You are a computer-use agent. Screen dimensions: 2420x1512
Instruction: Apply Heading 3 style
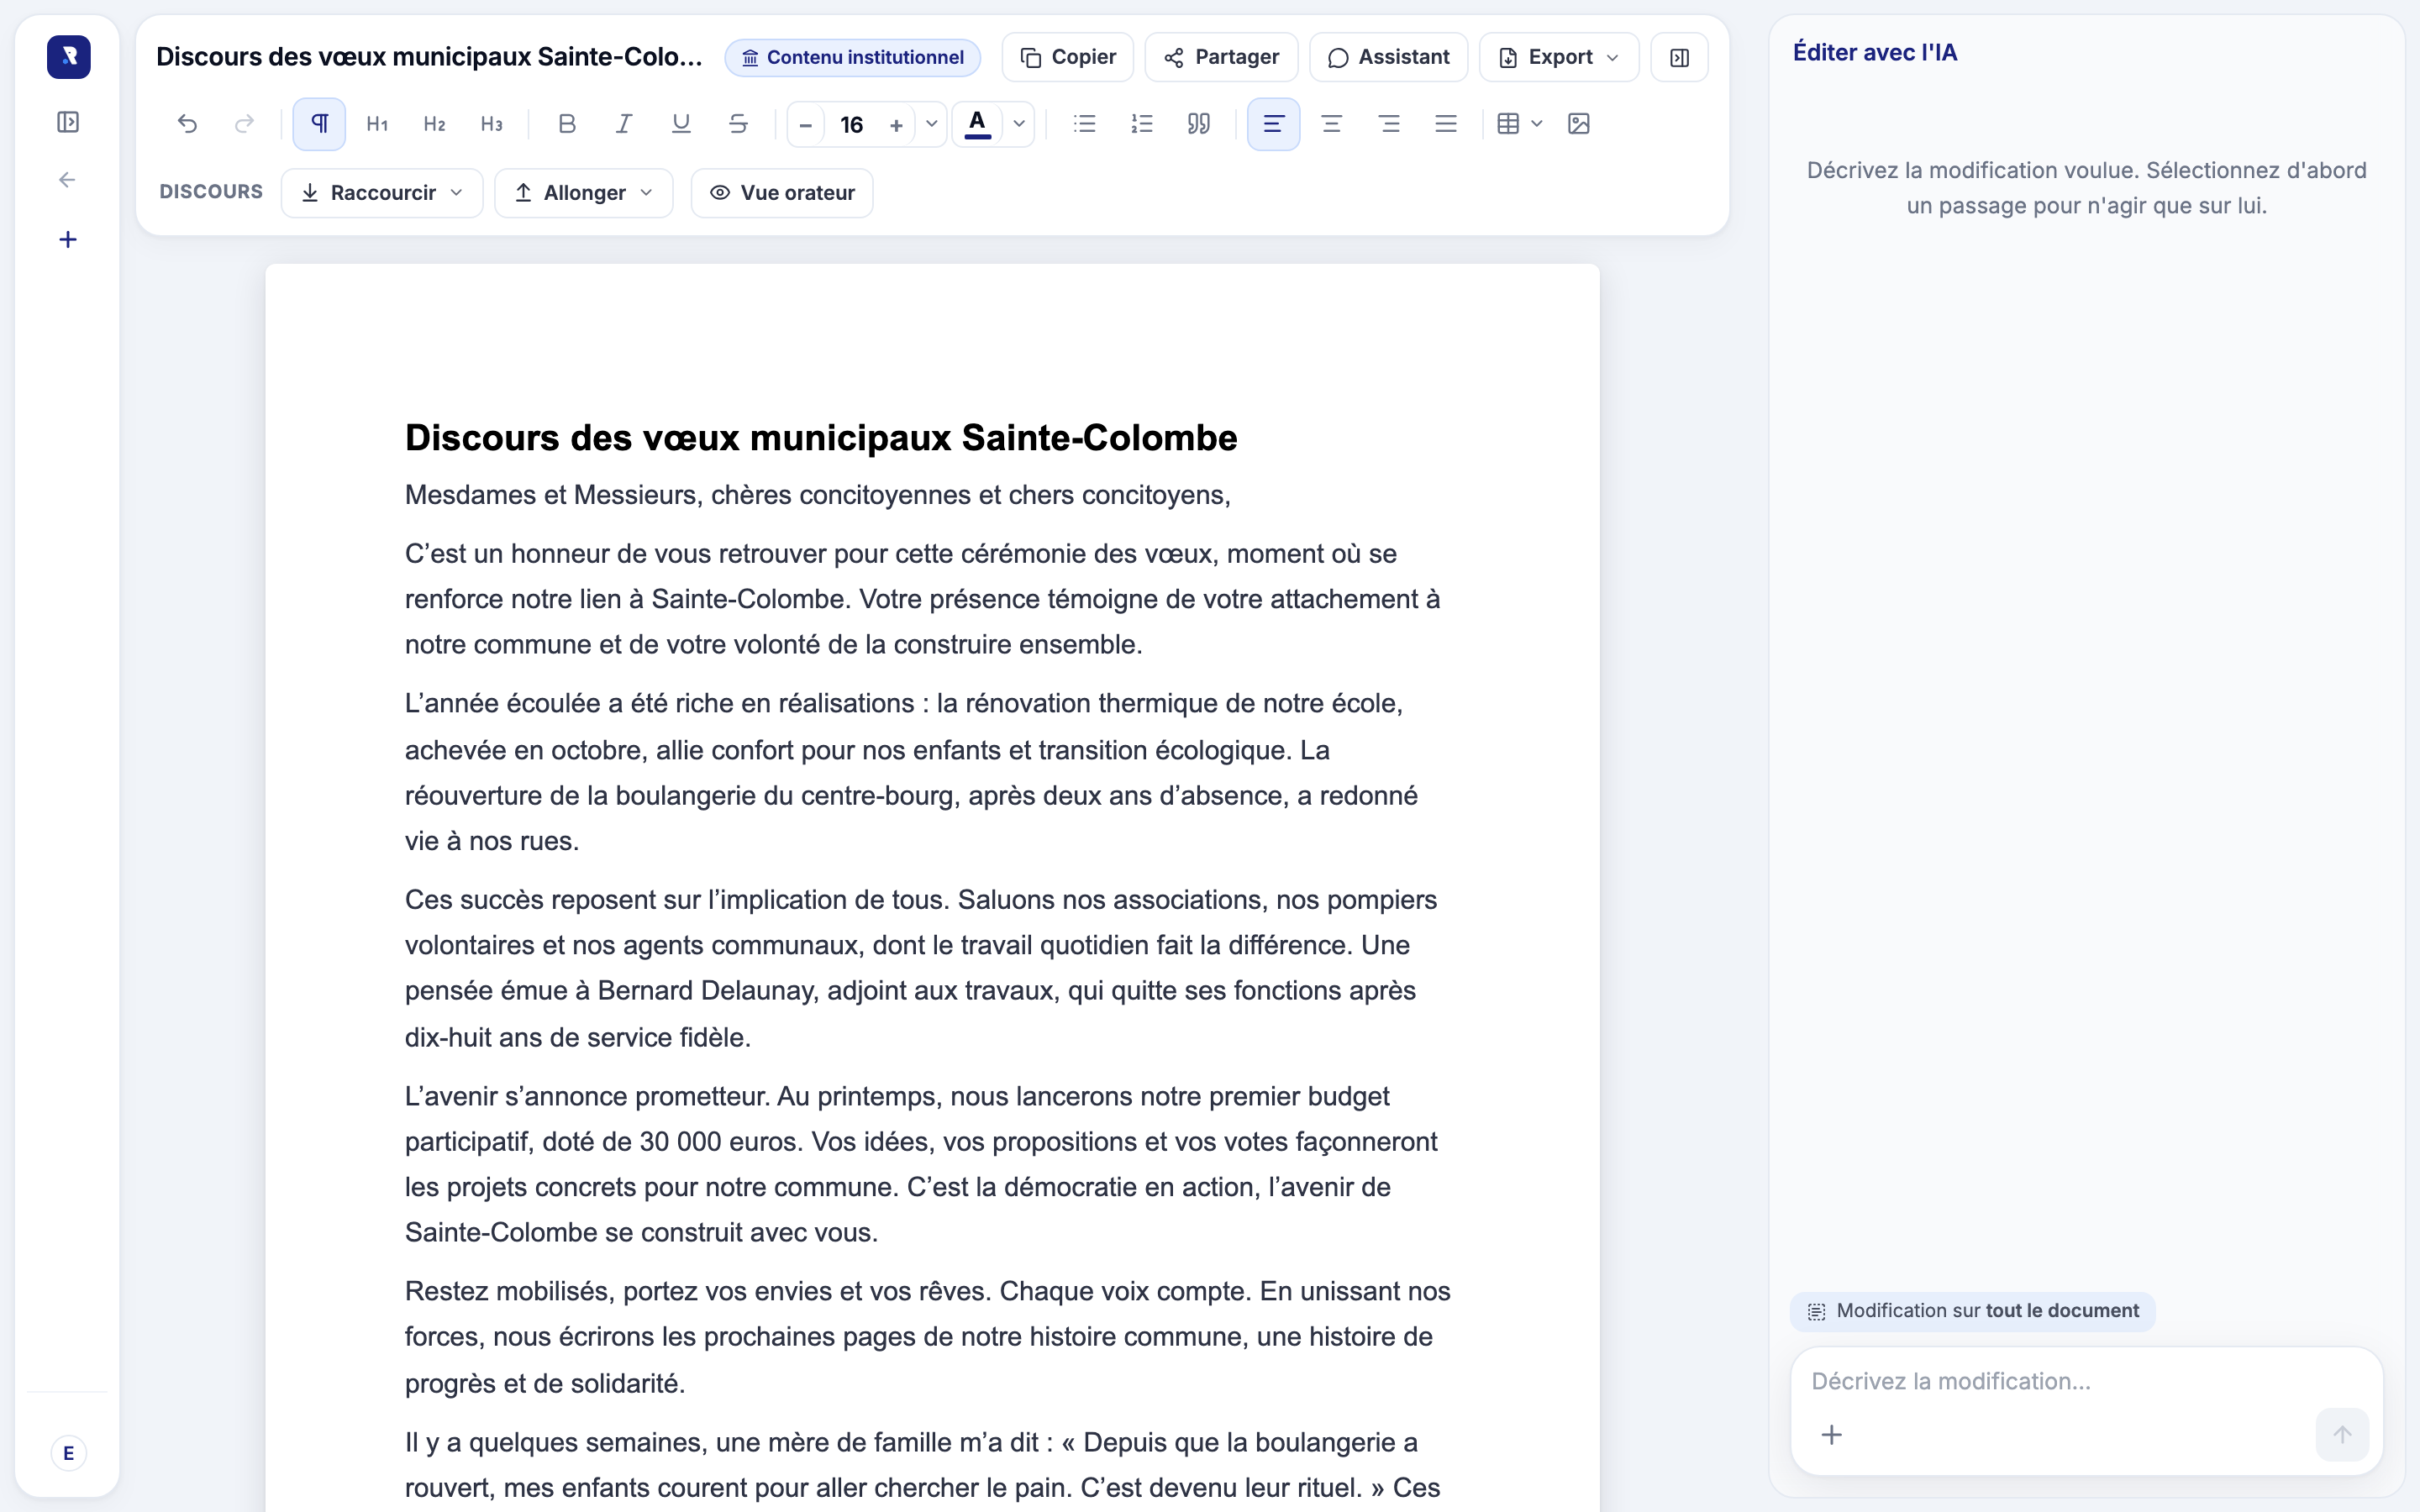[x=491, y=124]
